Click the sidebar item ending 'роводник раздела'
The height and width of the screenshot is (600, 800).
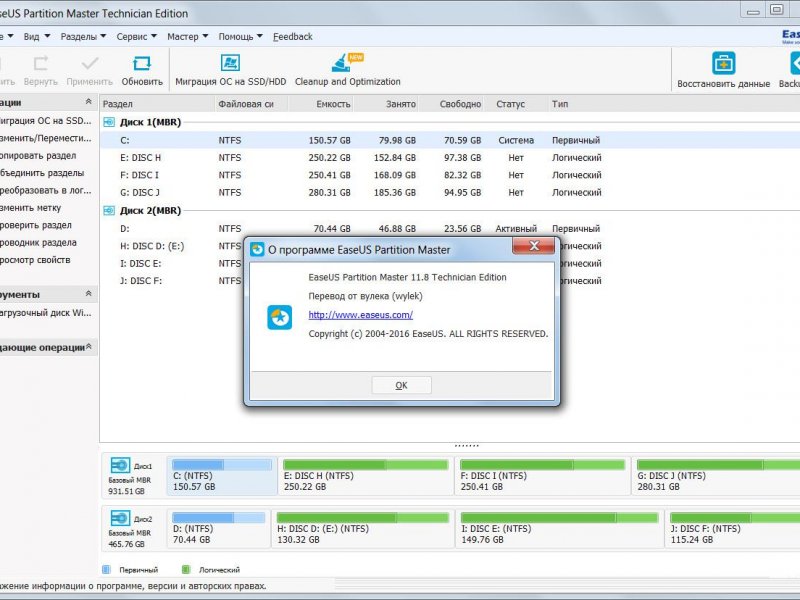[x=38, y=242]
